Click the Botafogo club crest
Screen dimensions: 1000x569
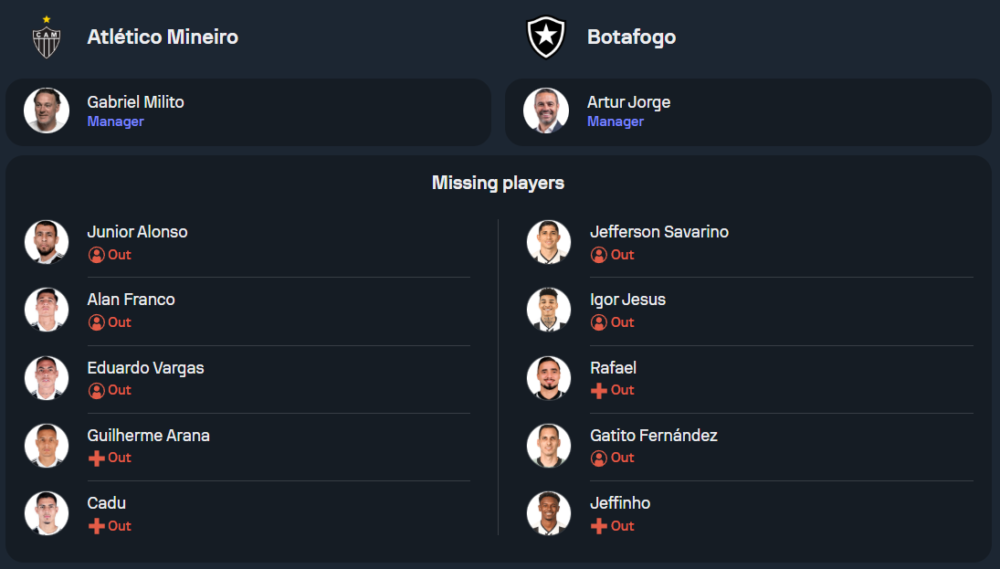(x=546, y=37)
